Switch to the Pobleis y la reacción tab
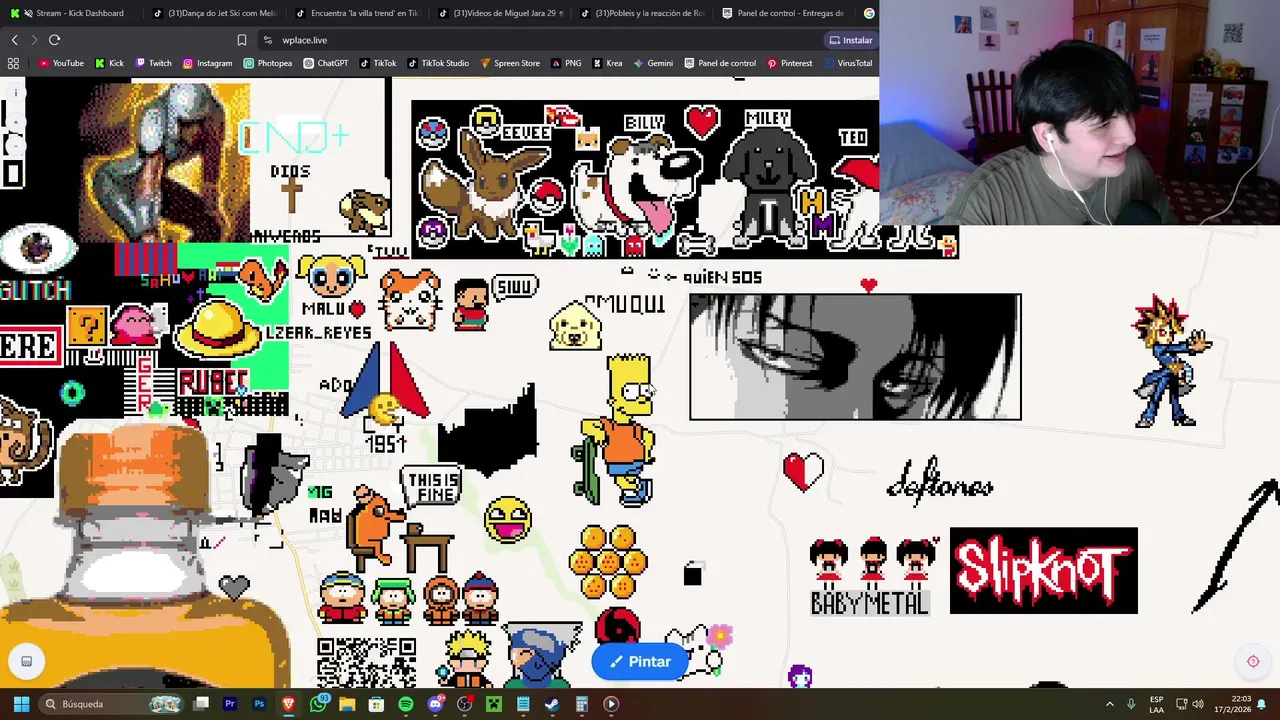 (641, 13)
